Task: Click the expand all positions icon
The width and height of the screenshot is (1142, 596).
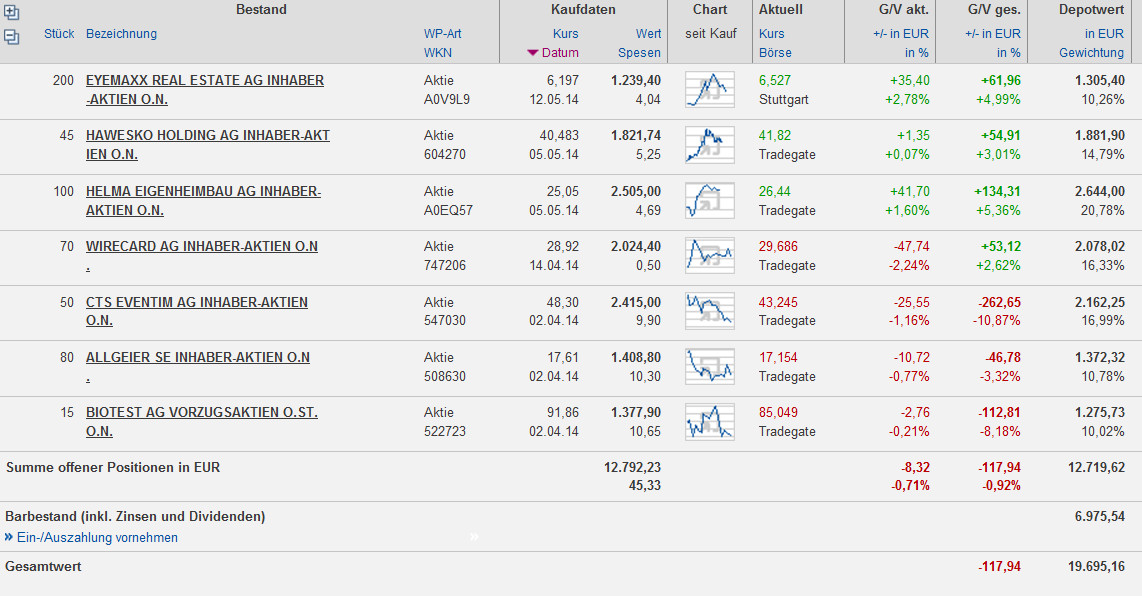Action: point(11,14)
